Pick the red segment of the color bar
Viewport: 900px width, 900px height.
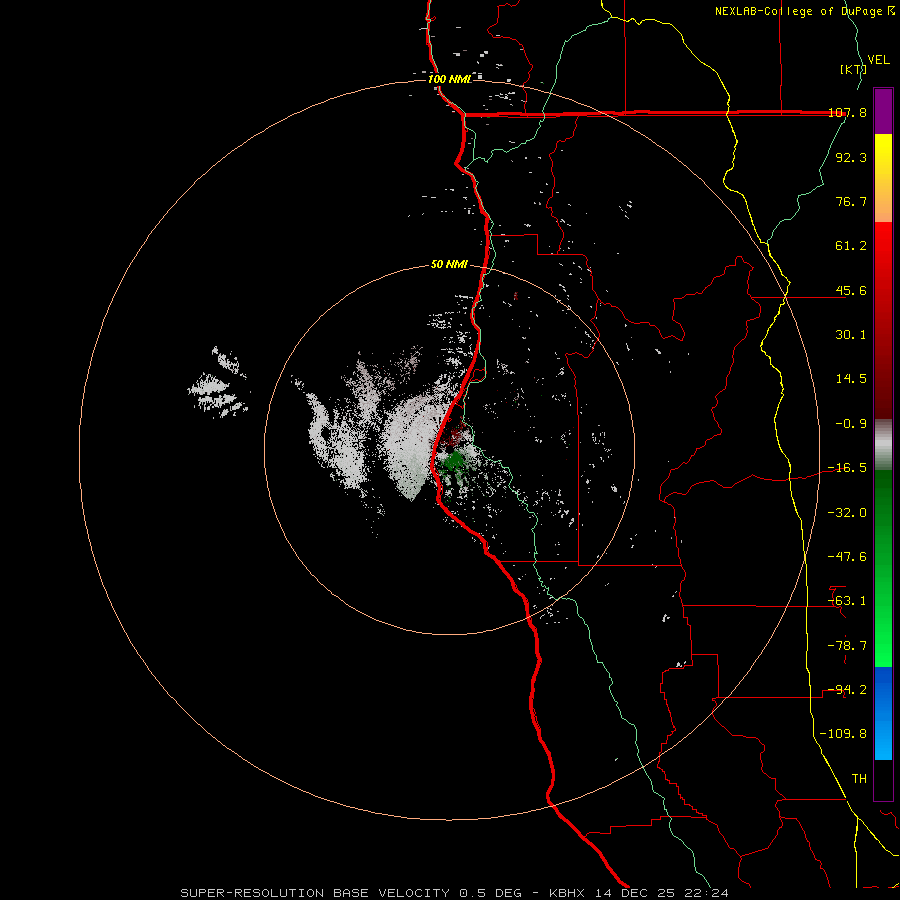883,320
